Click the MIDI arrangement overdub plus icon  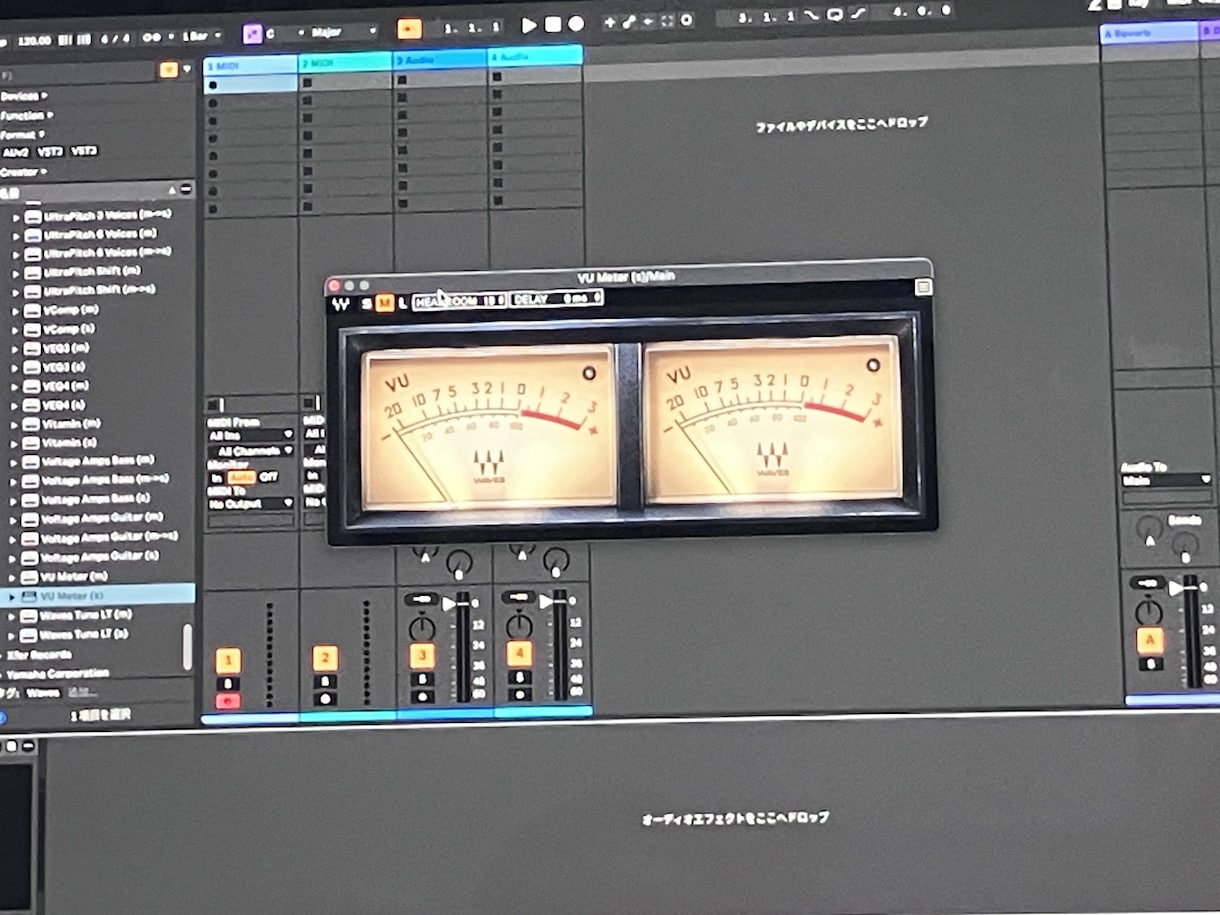pos(610,21)
